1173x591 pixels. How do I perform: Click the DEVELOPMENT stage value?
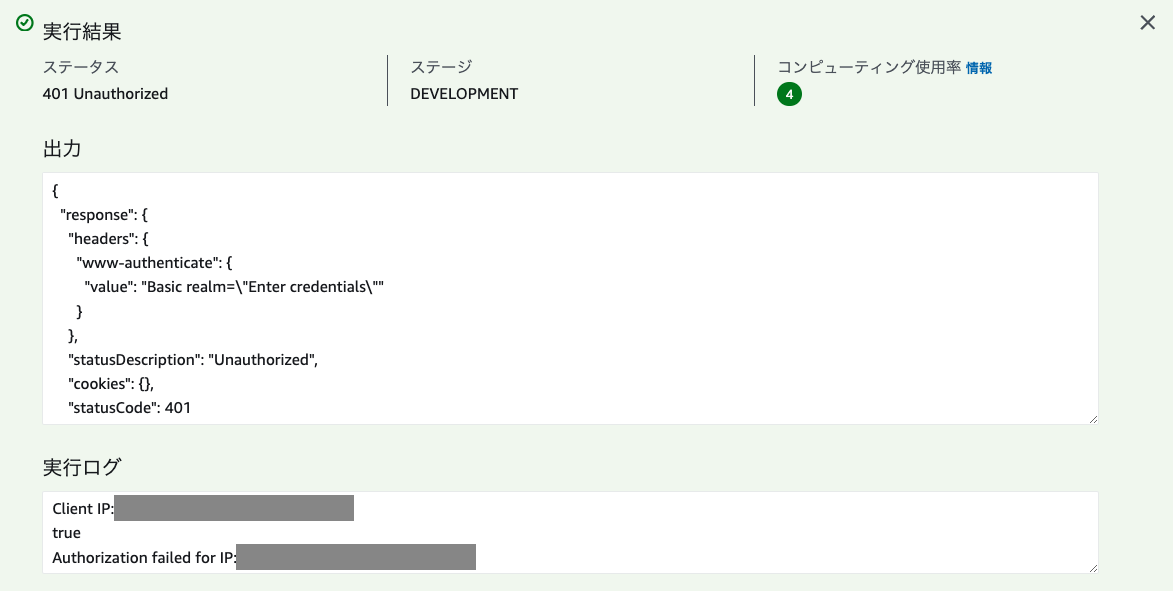point(464,94)
